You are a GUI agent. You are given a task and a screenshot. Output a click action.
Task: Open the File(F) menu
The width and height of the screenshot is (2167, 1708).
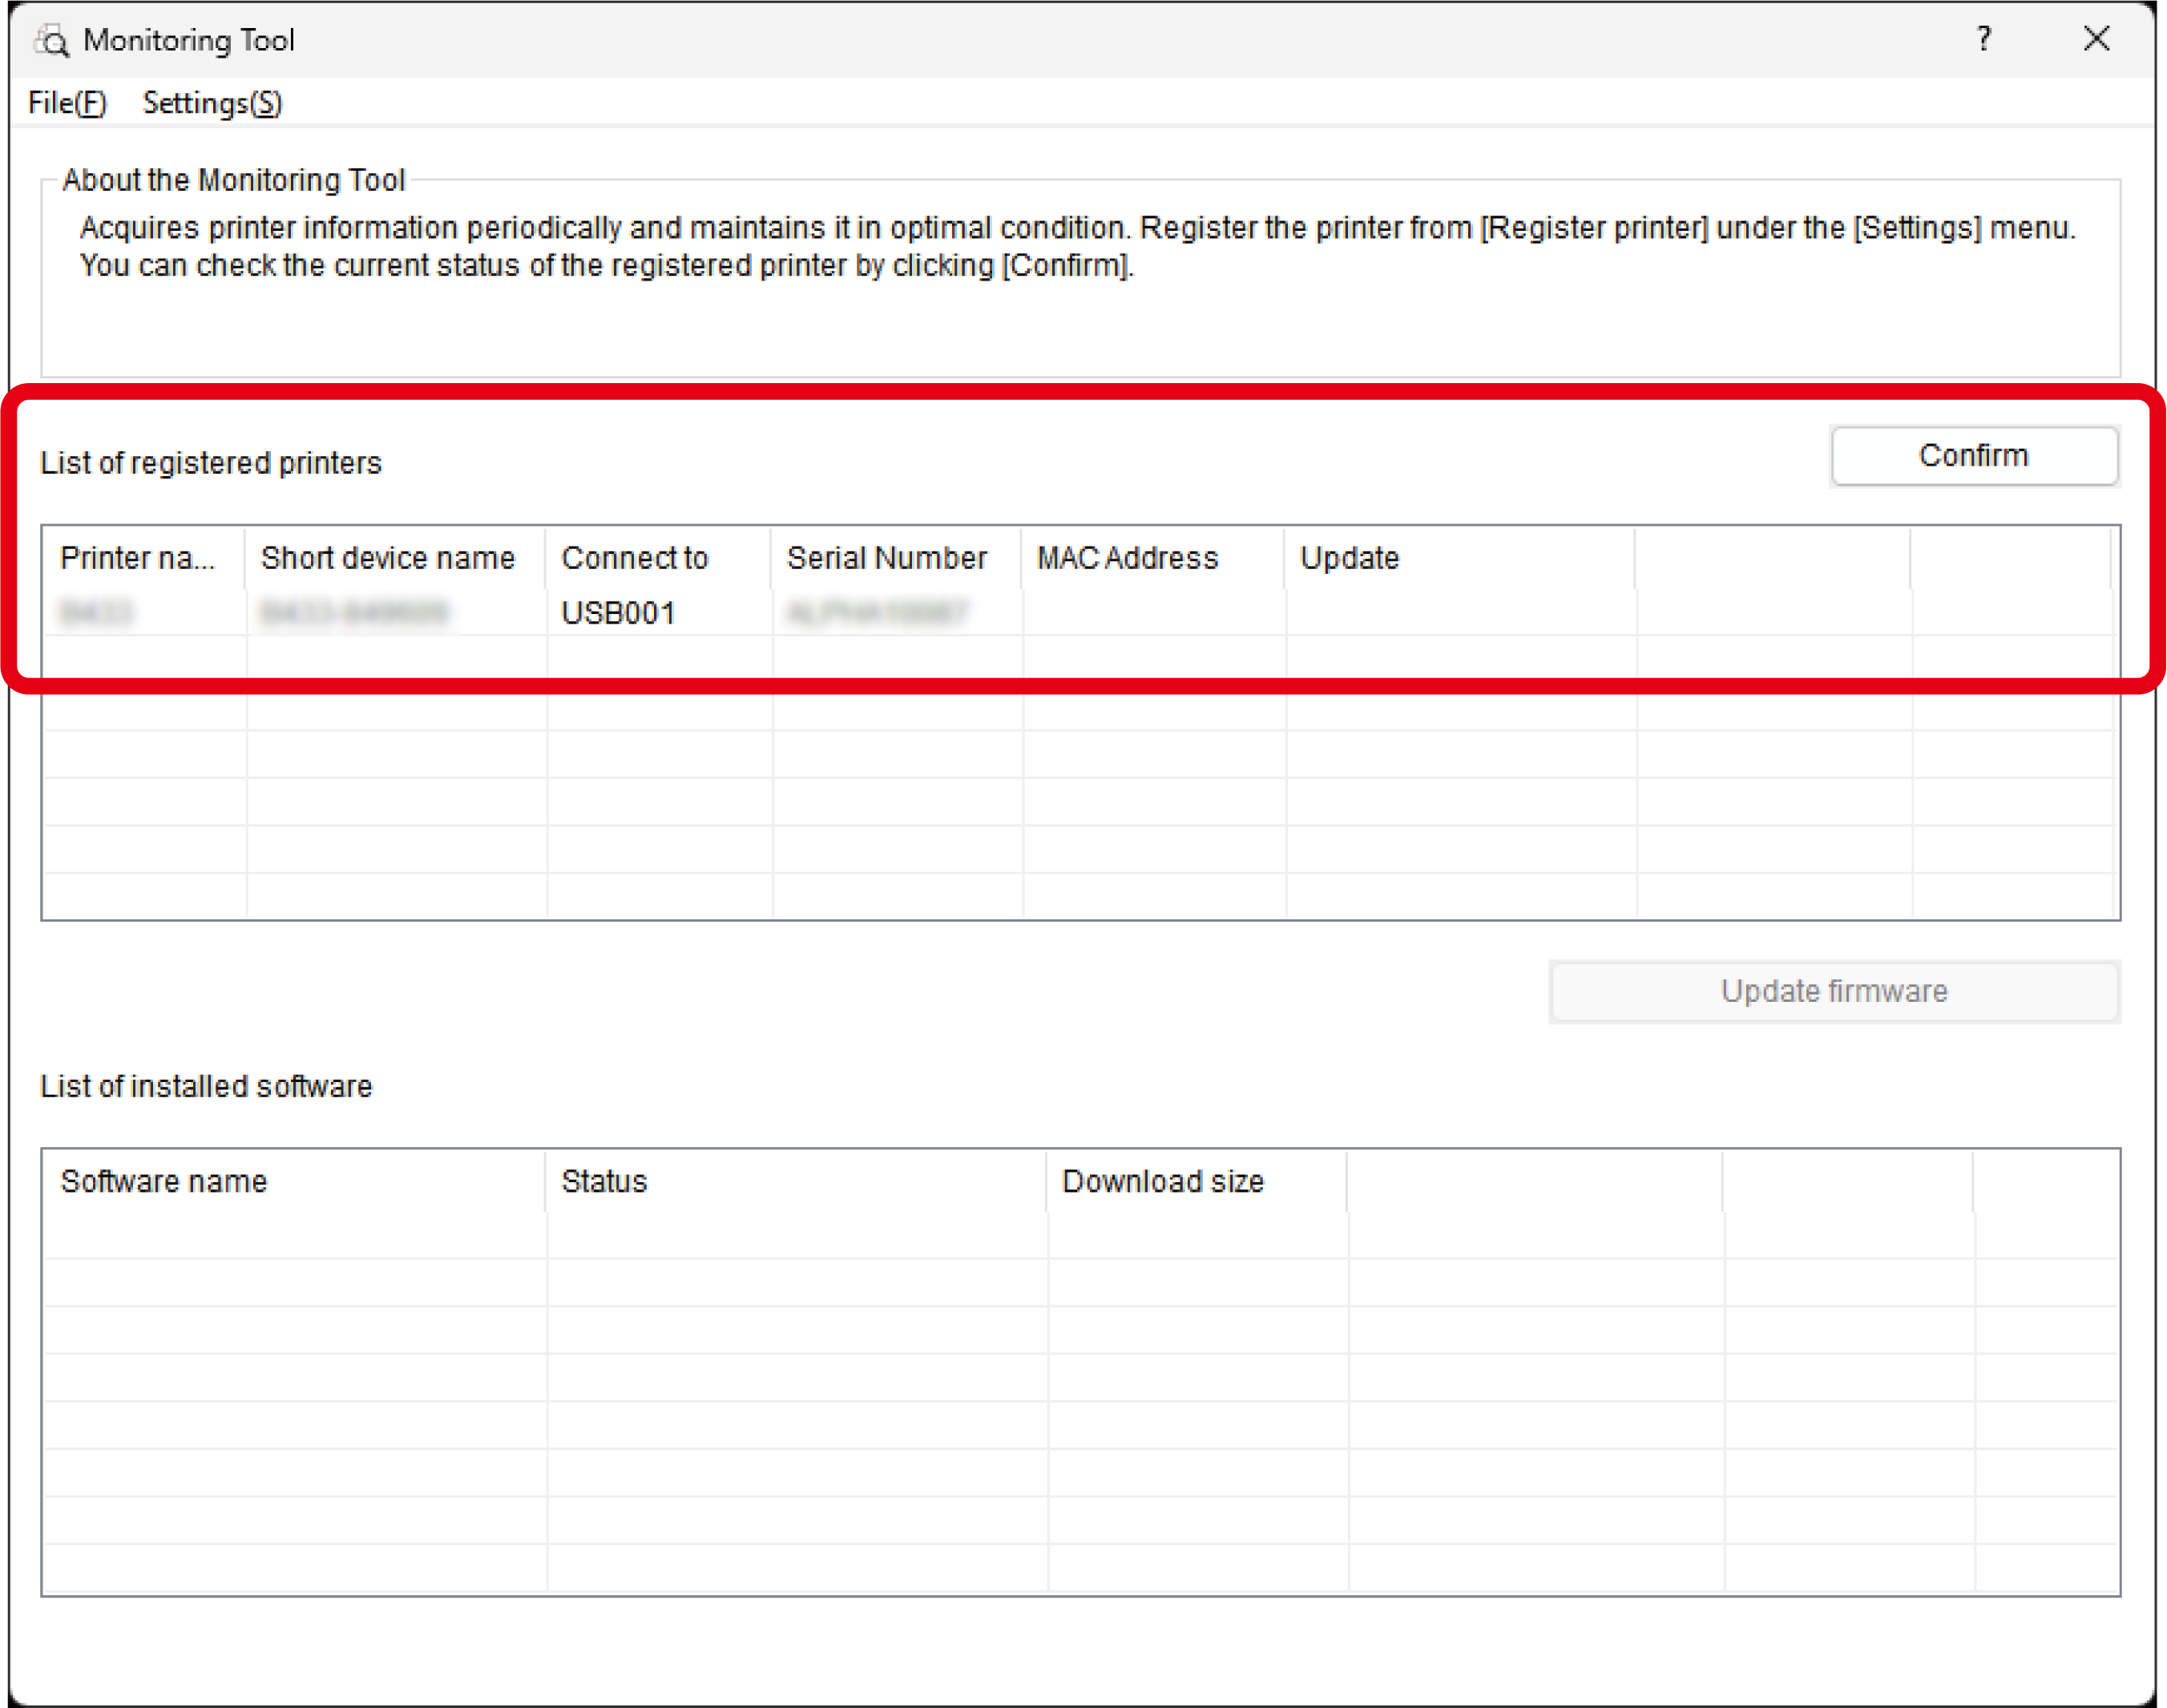coord(67,102)
